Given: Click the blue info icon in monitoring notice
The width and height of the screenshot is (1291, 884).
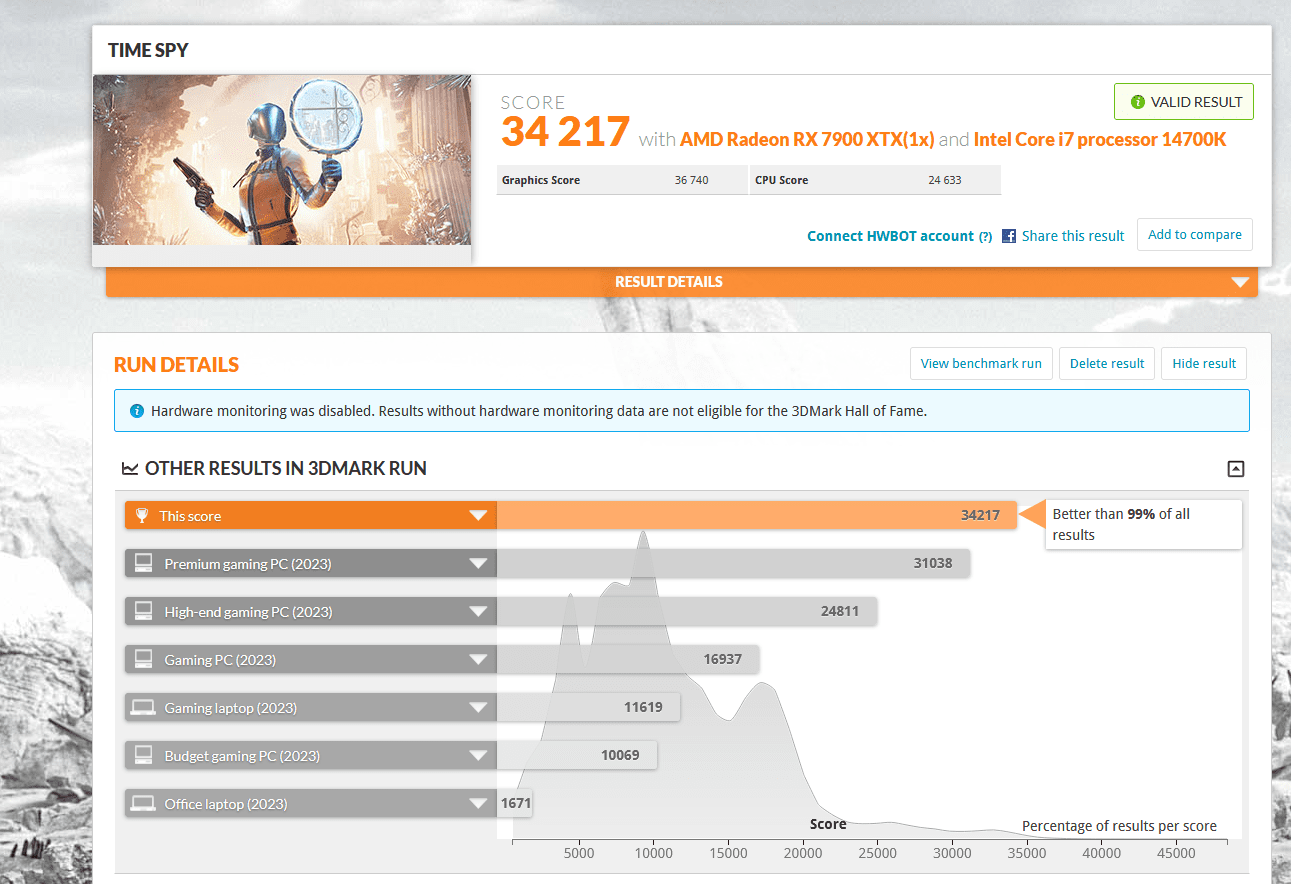Looking at the screenshot, I should [x=137, y=411].
